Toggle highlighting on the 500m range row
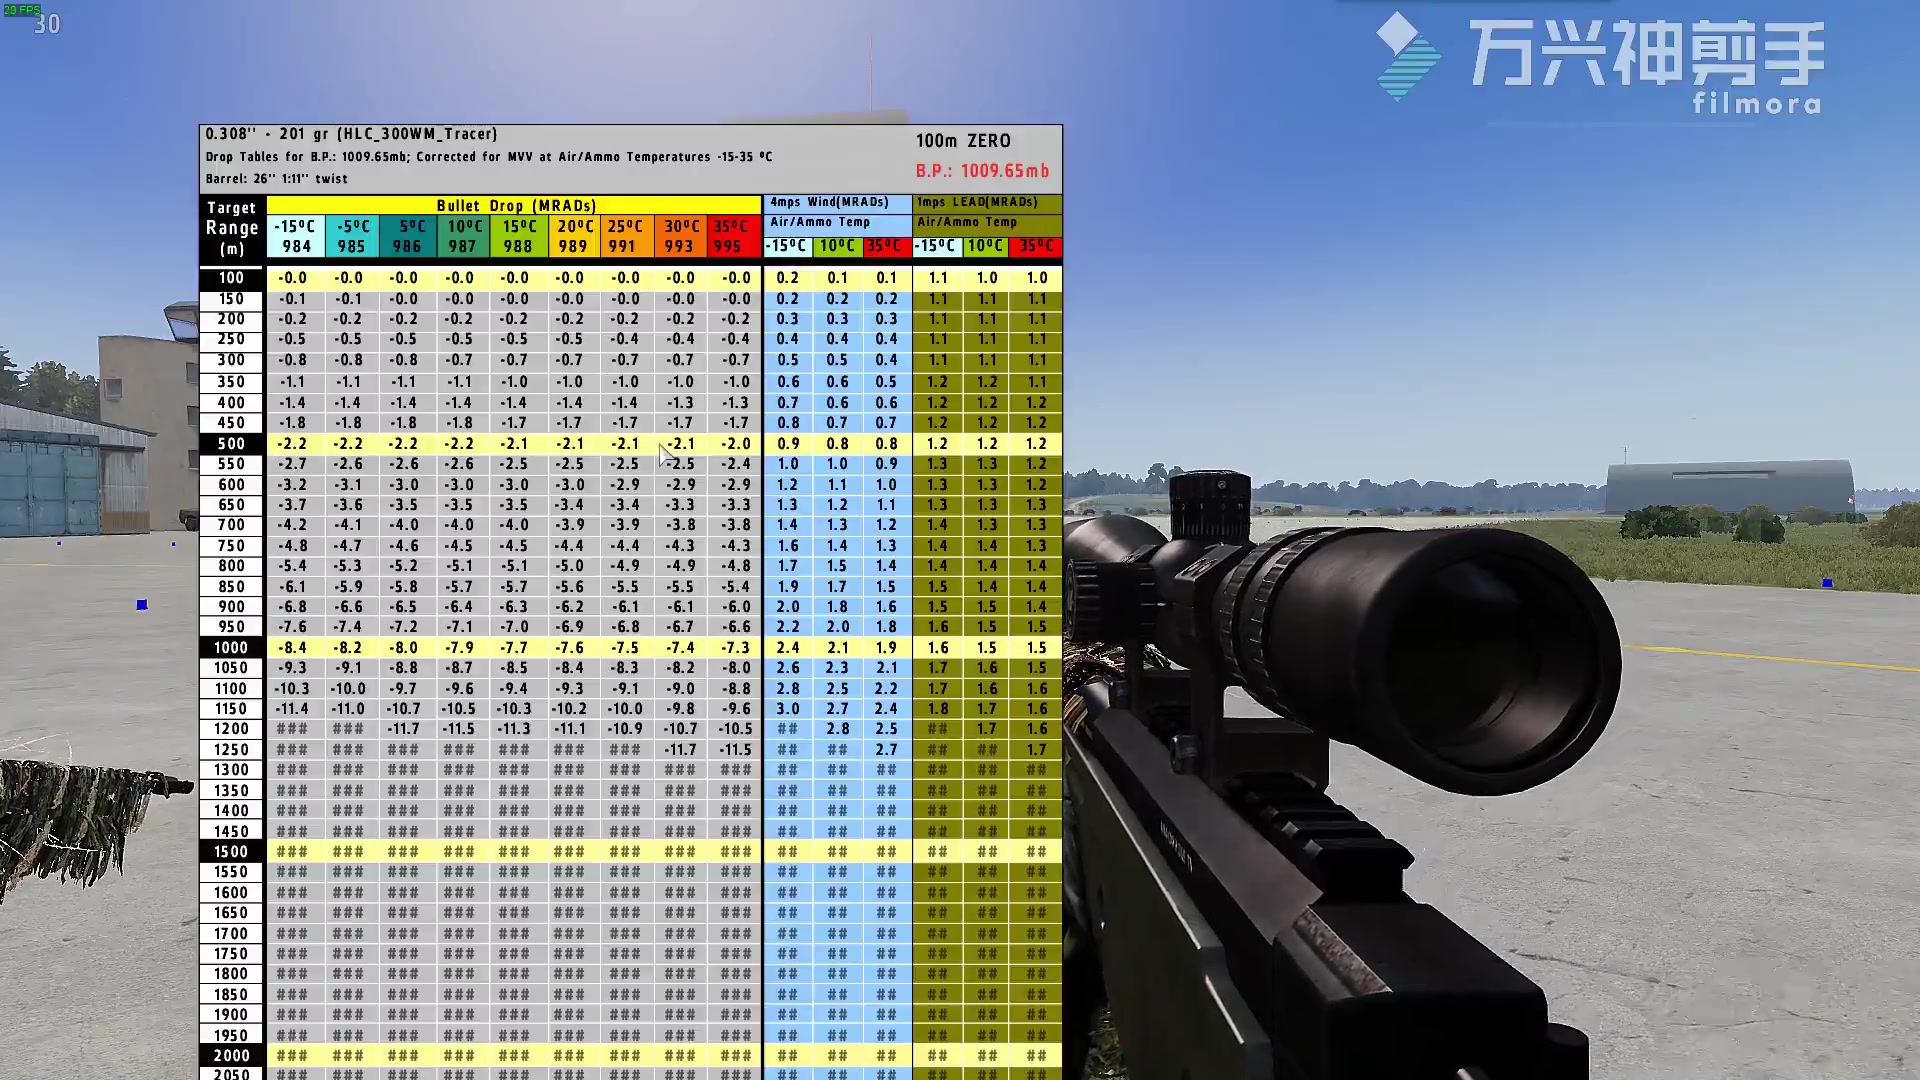The width and height of the screenshot is (1920, 1080). 231,443
